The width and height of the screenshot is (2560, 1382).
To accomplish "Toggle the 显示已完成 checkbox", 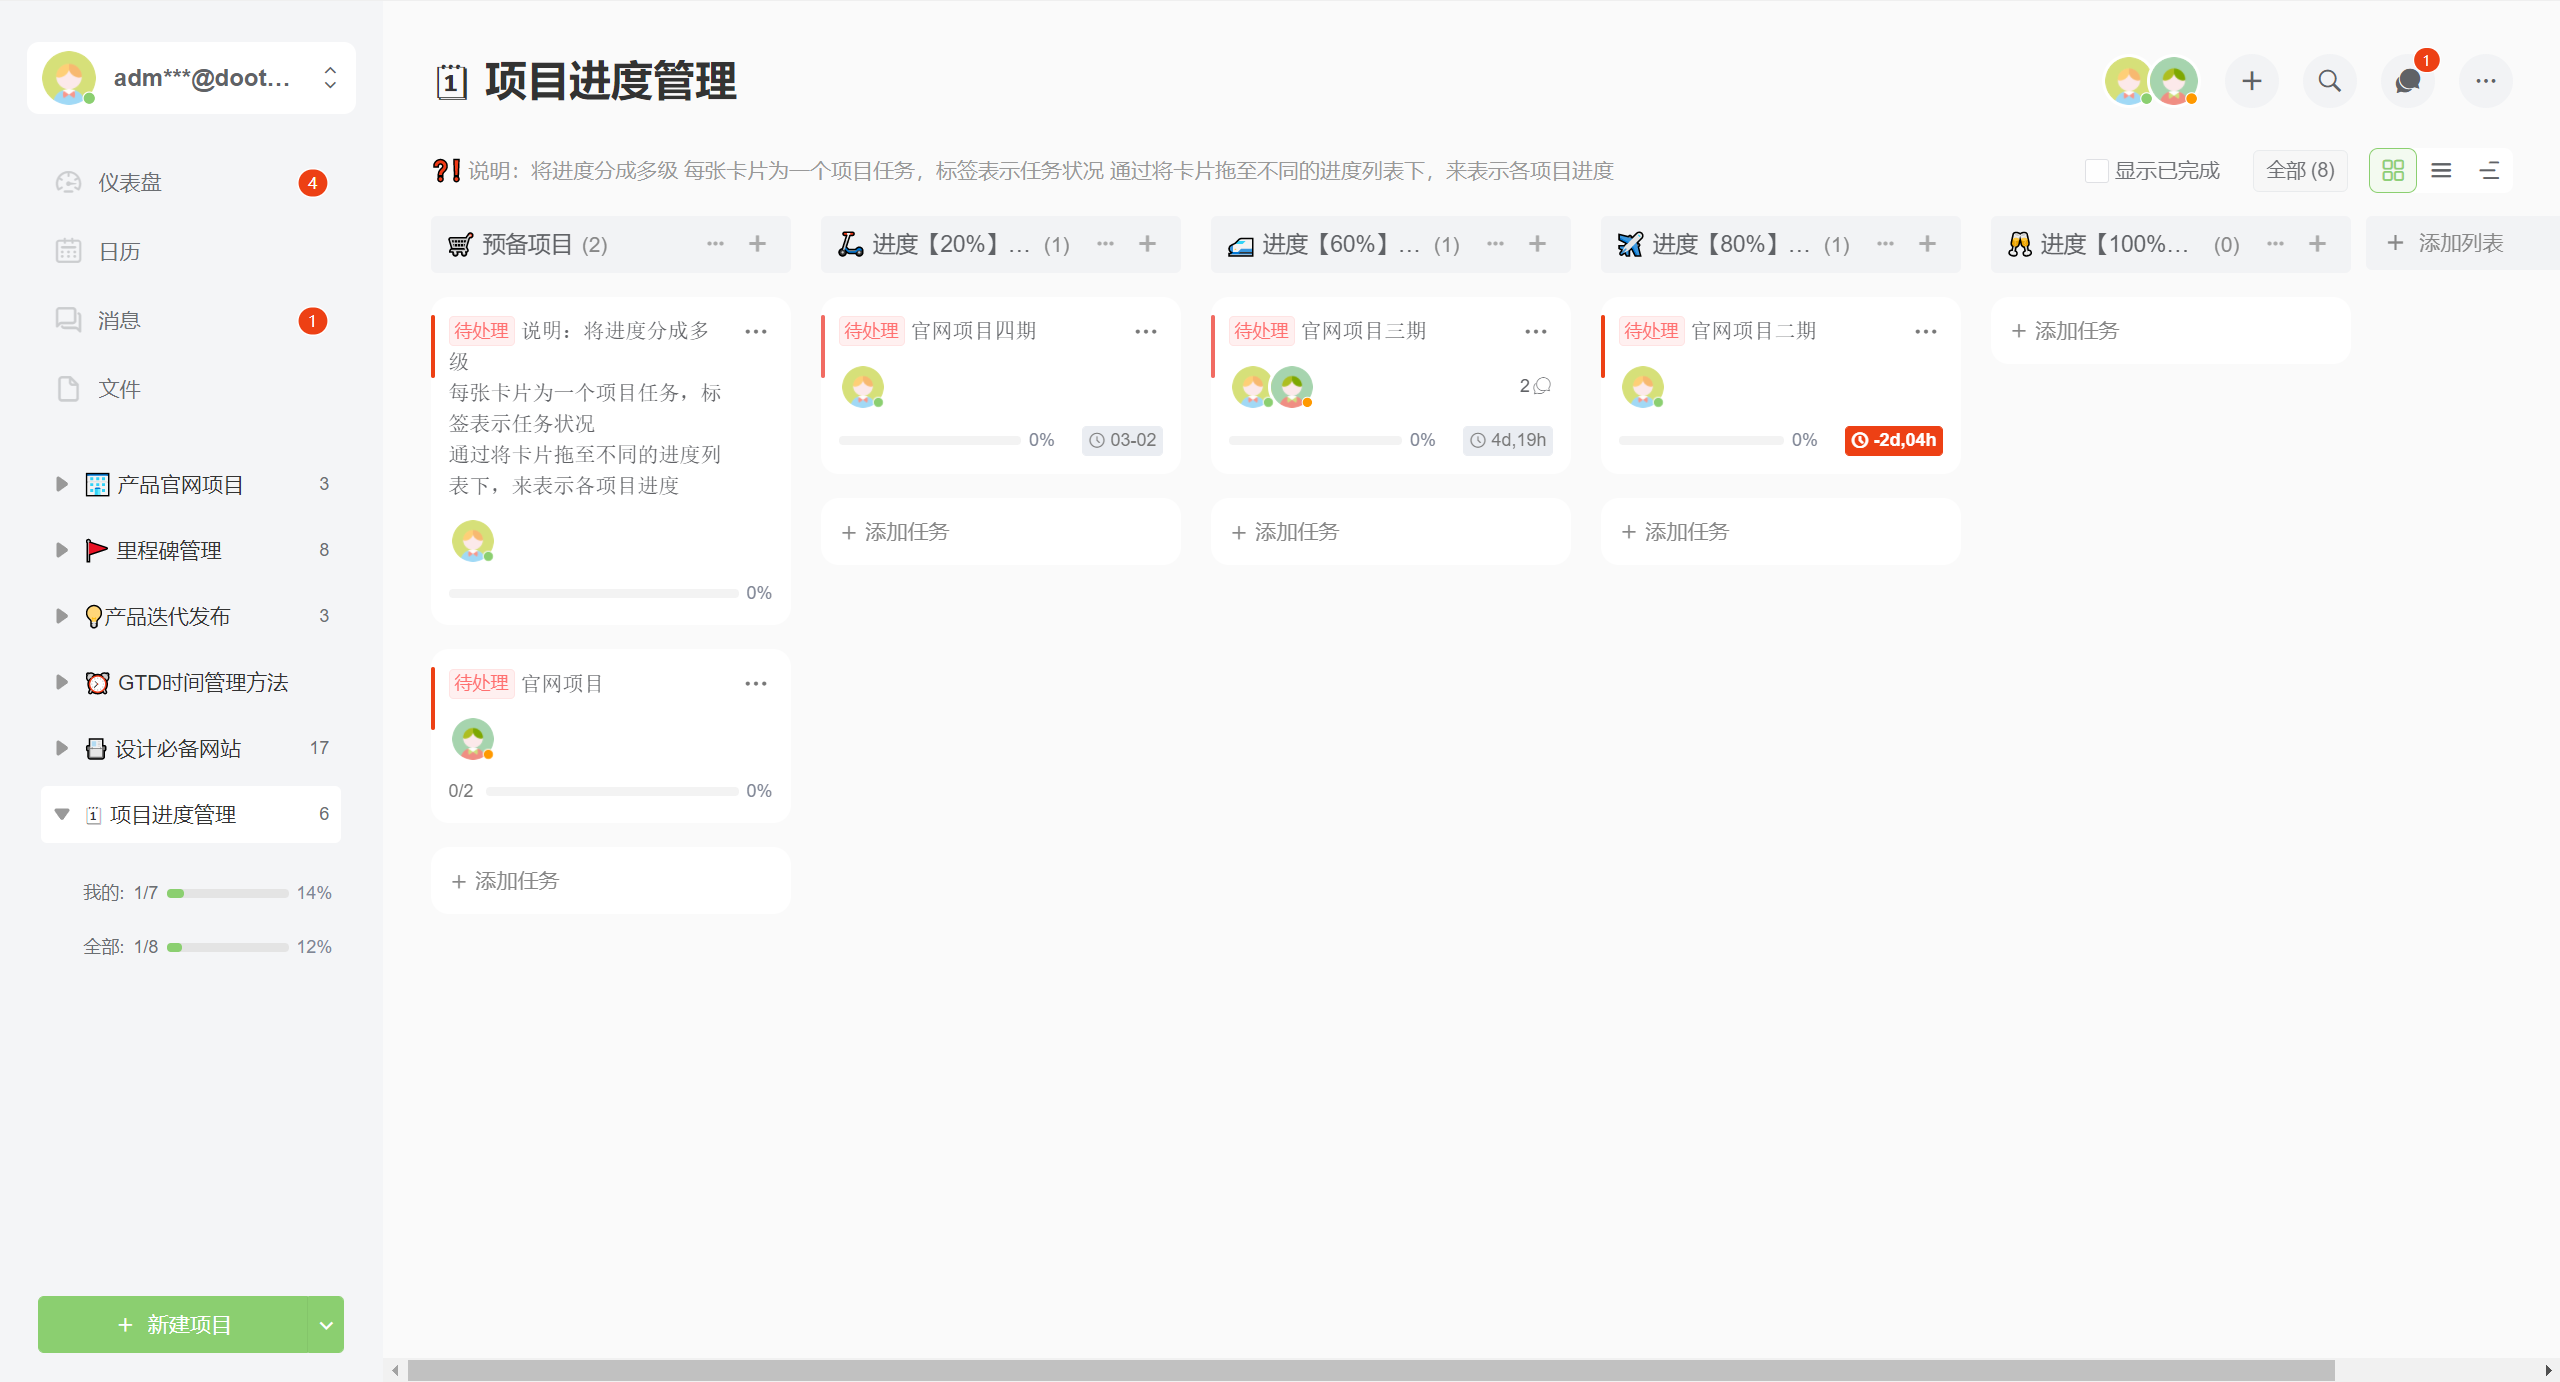I will [2096, 171].
